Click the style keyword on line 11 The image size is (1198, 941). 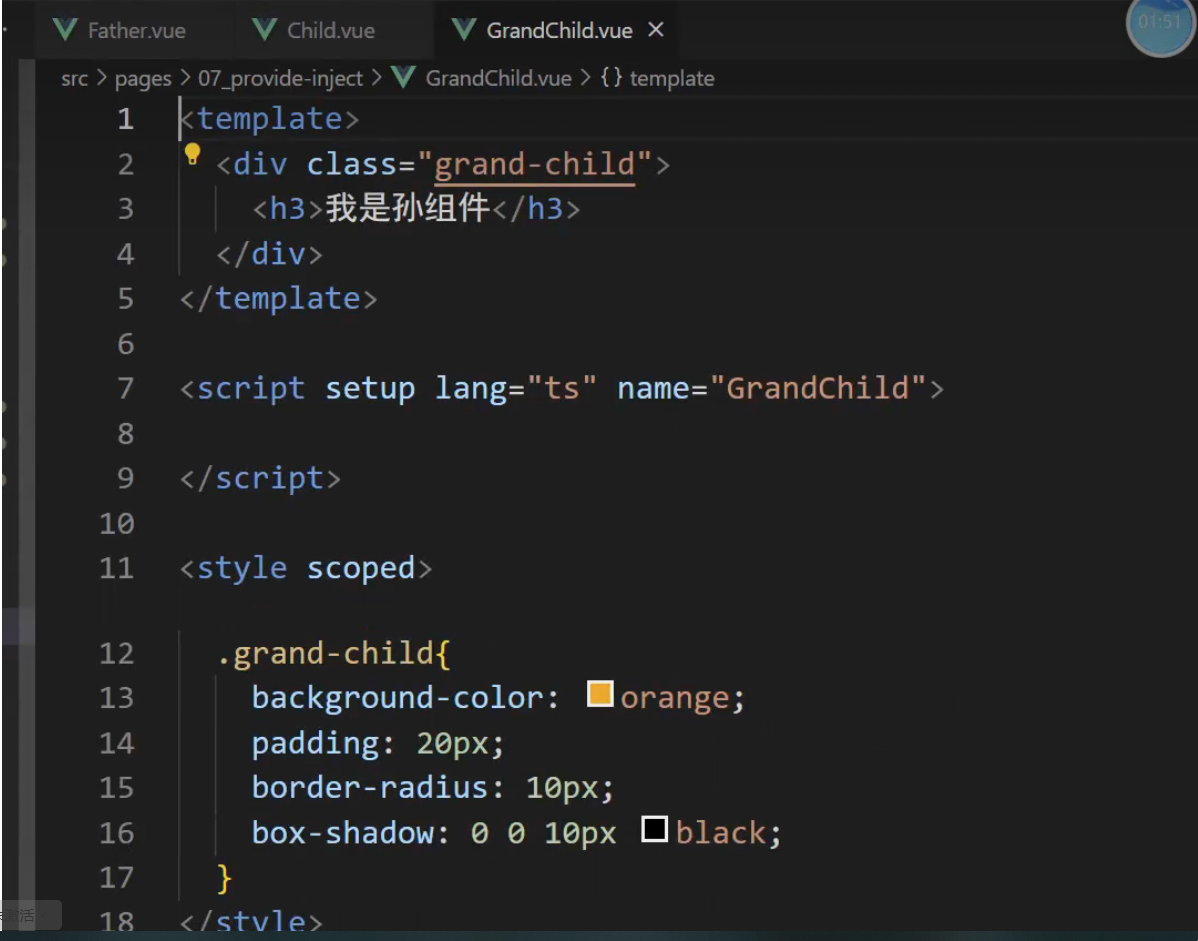tap(241, 568)
